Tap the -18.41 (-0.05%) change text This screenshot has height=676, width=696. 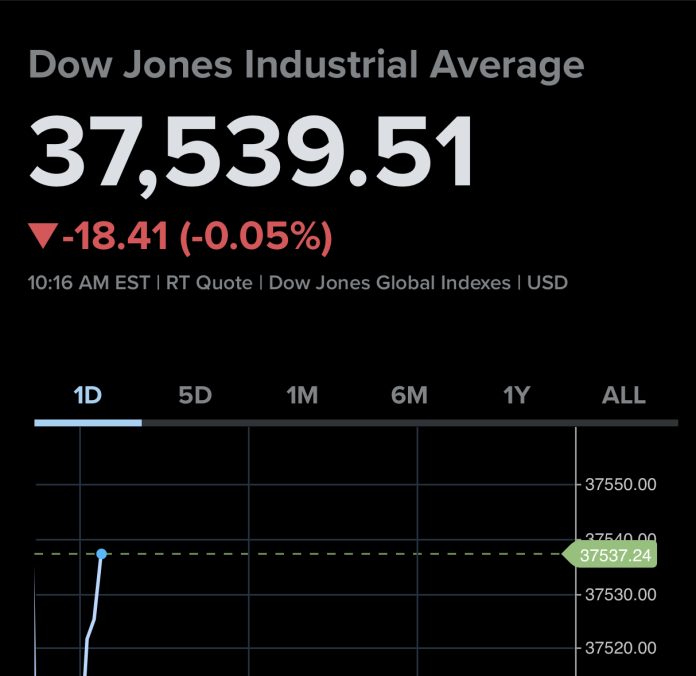click(x=196, y=237)
